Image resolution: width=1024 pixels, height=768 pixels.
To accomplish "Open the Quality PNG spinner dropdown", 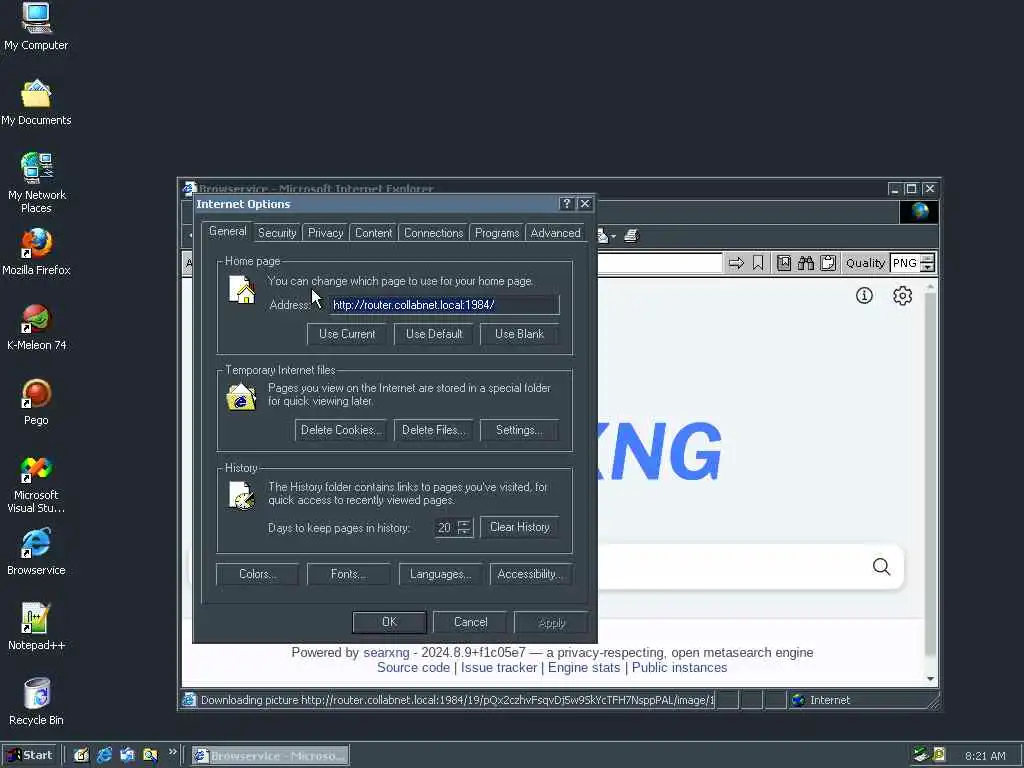I will coord(927,263).
